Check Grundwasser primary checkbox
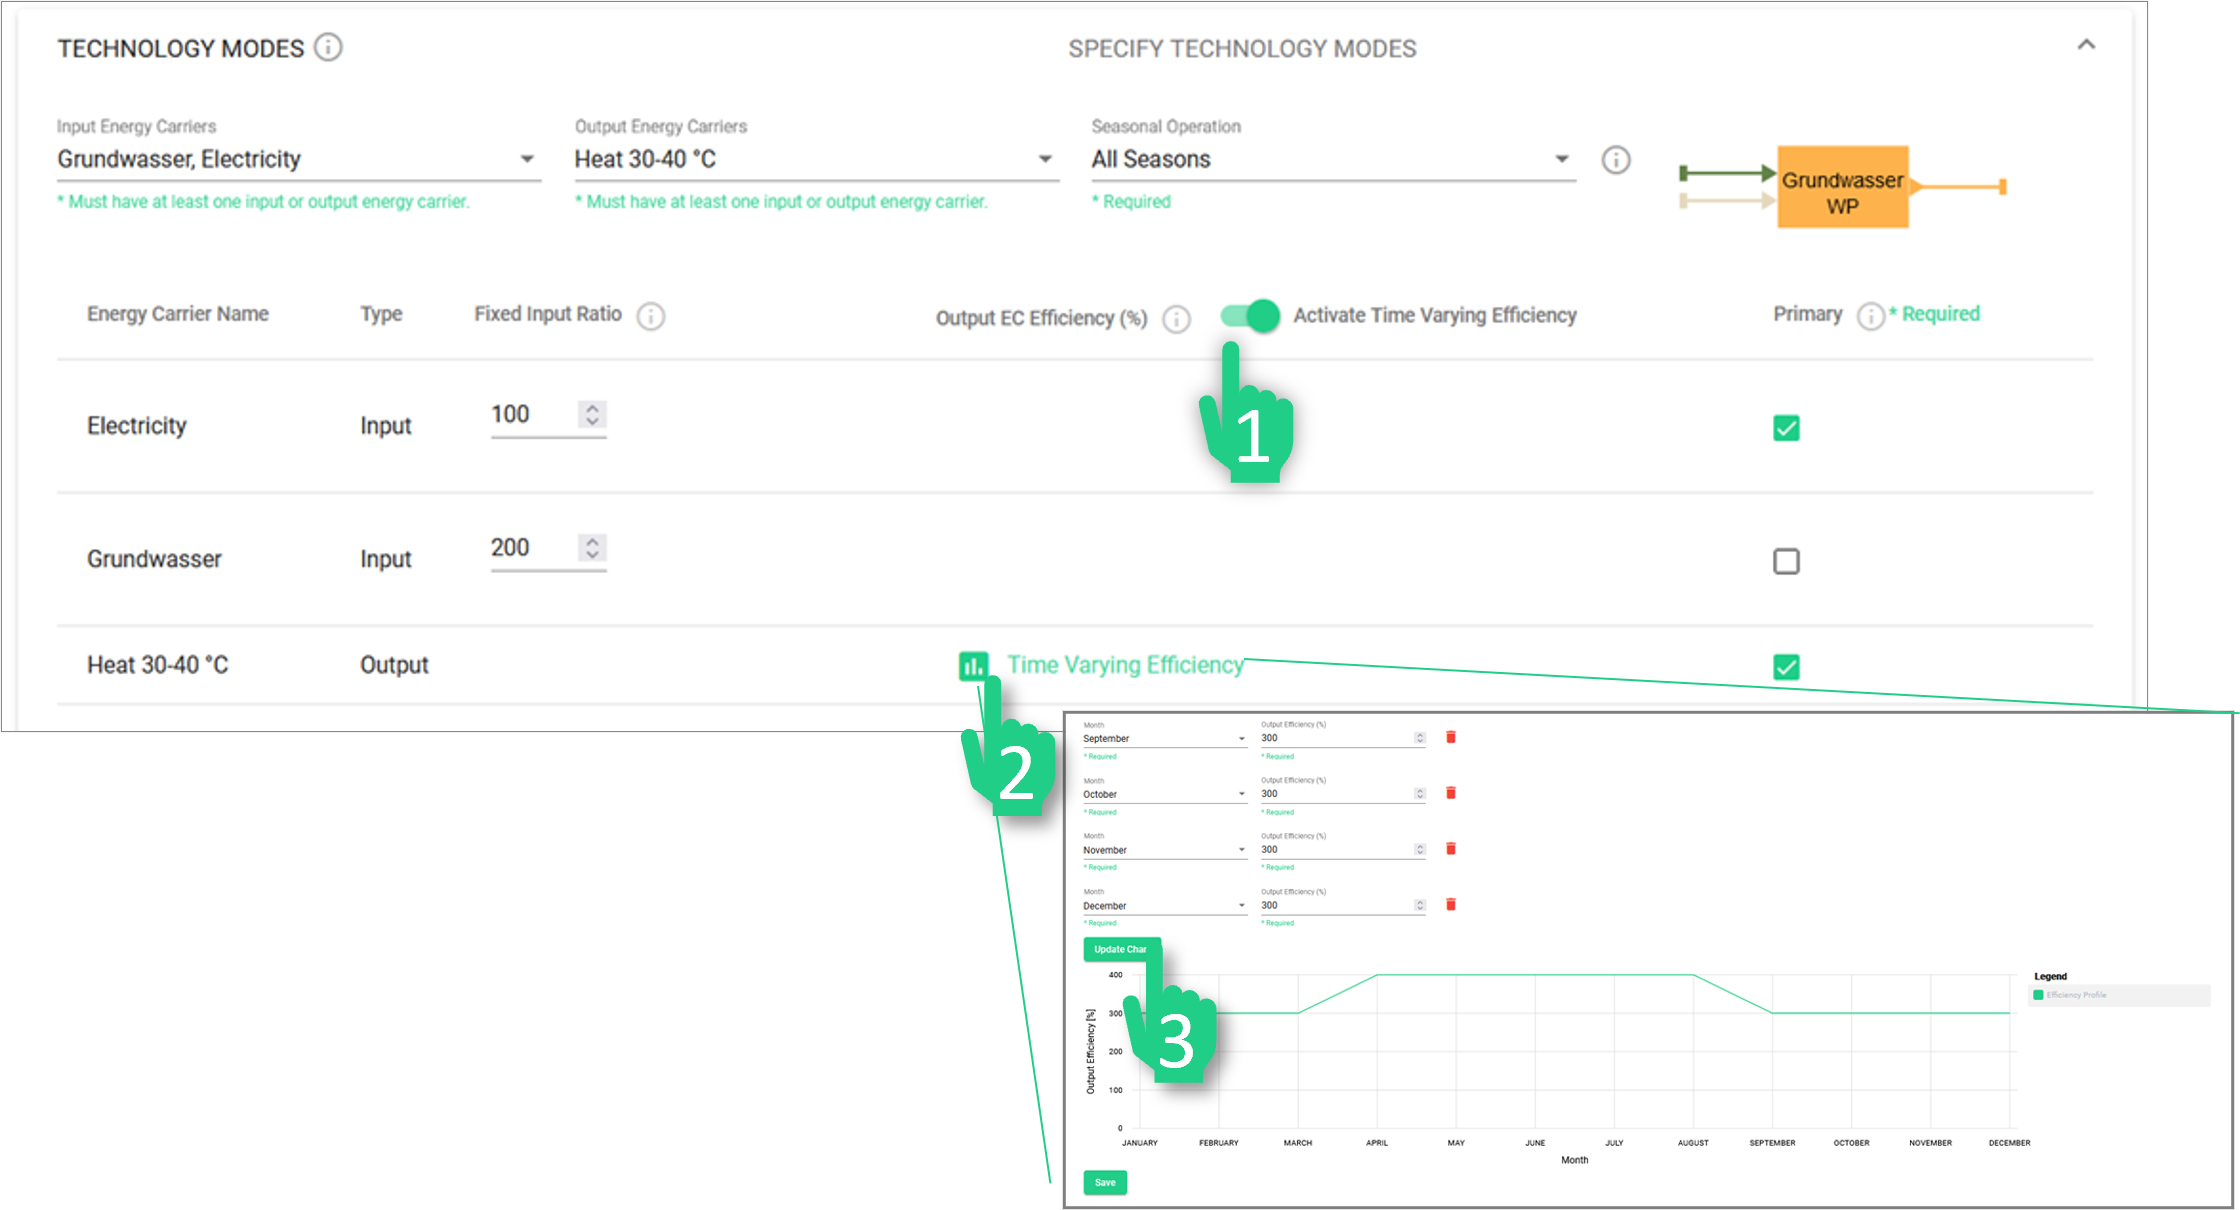Viewport: 2240px width, 1210px height. point(1786,561)
